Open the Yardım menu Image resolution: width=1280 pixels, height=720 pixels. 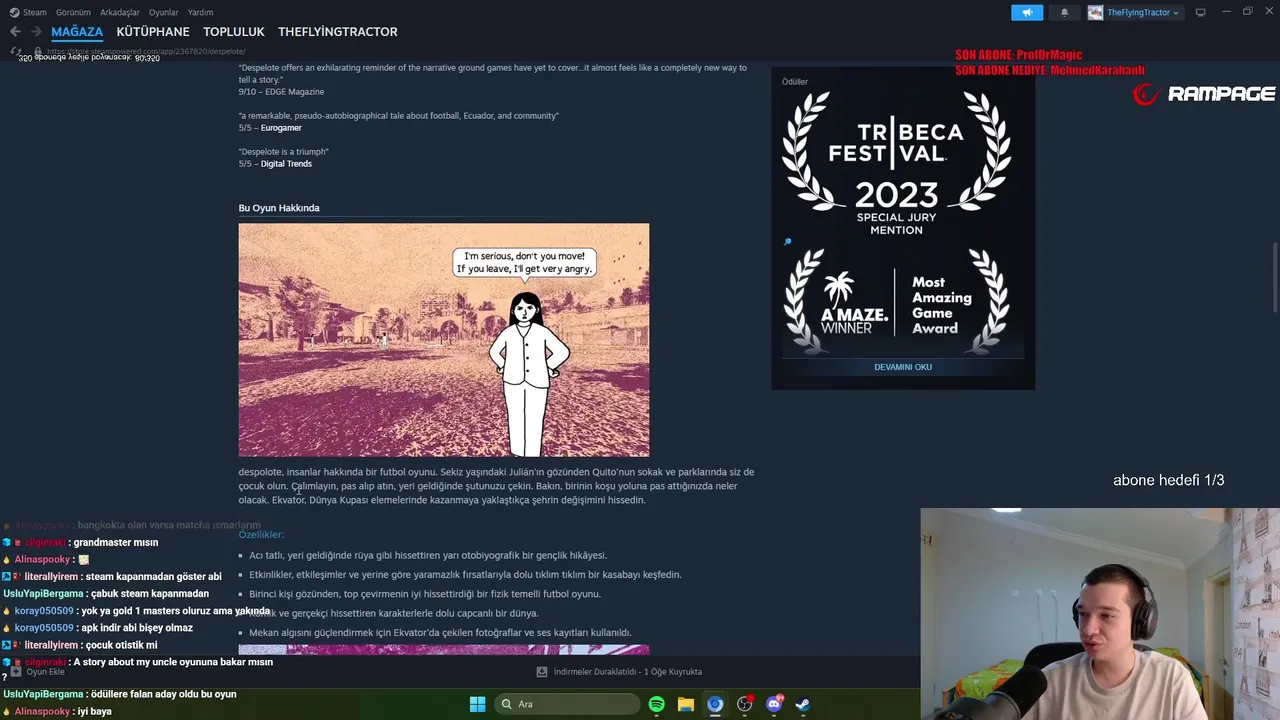[x=201, y=12]
